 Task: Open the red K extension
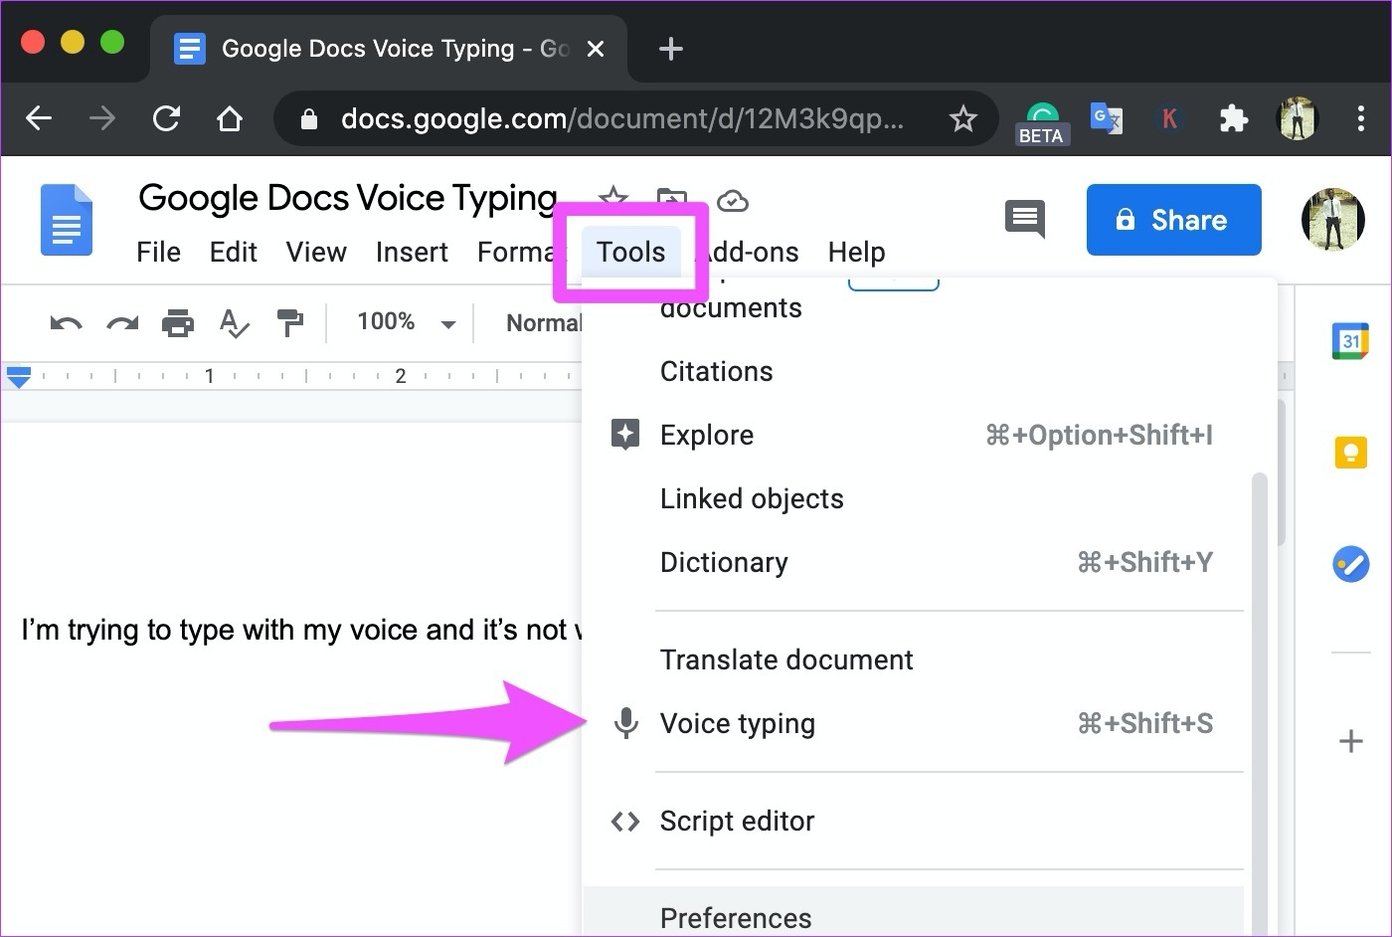(1169, 119)
